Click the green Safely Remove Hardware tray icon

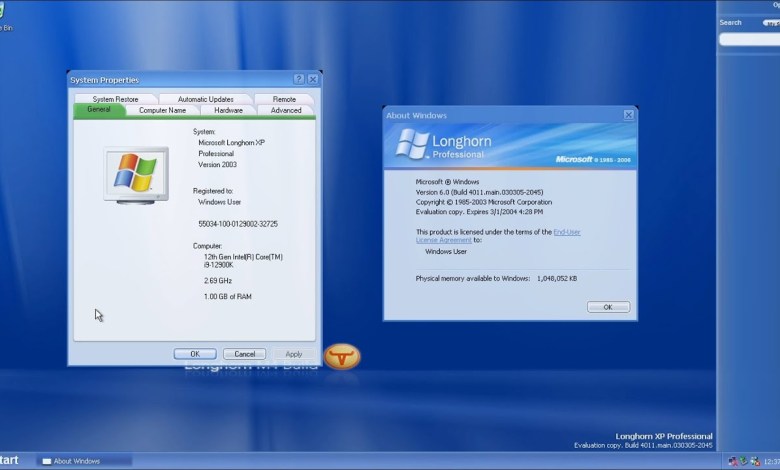[744, 462]
